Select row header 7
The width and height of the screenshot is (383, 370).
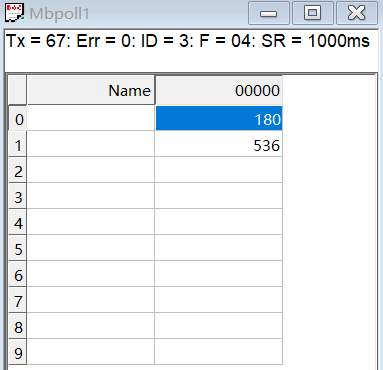click(x=18, y=300)
